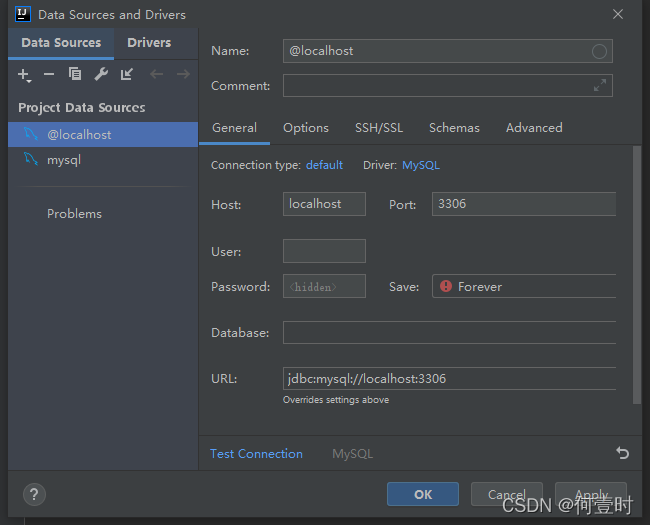Click the red warning icon beside Forever
650x525 pixels.
446,286
